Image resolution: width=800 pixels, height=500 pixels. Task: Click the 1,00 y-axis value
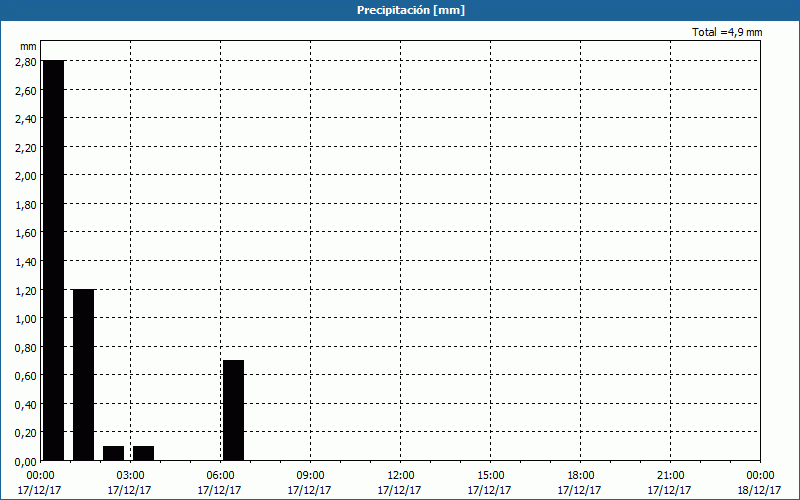pos(26,319)
